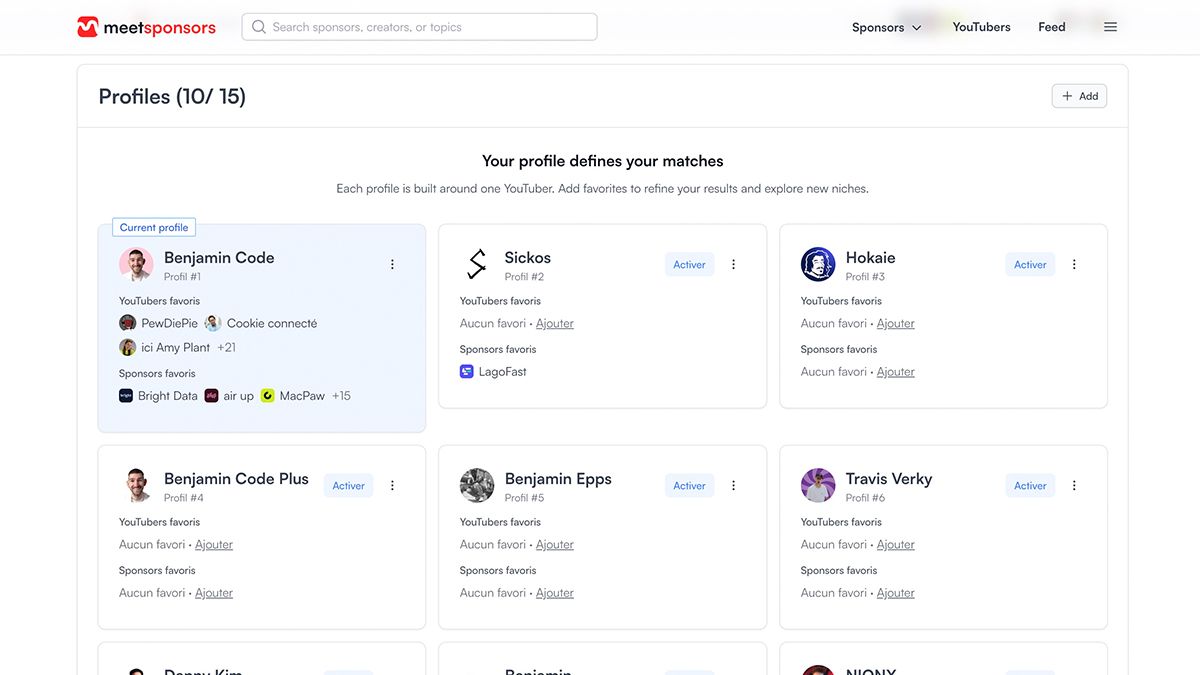
Task: Click the meetsponsors logo icon
Action: click(x=88, y=27)
